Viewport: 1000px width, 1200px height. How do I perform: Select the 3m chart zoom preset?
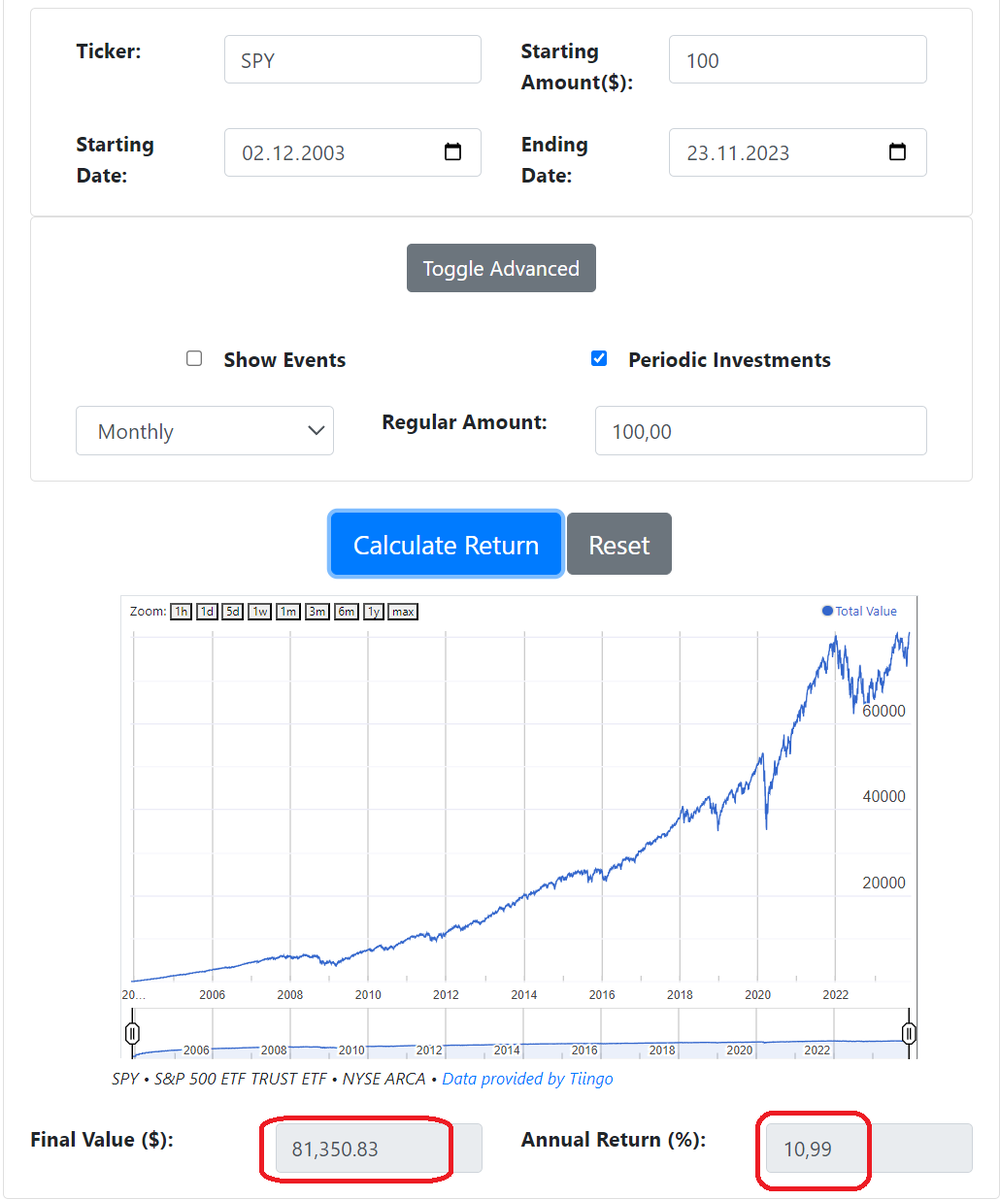(315, 611)
